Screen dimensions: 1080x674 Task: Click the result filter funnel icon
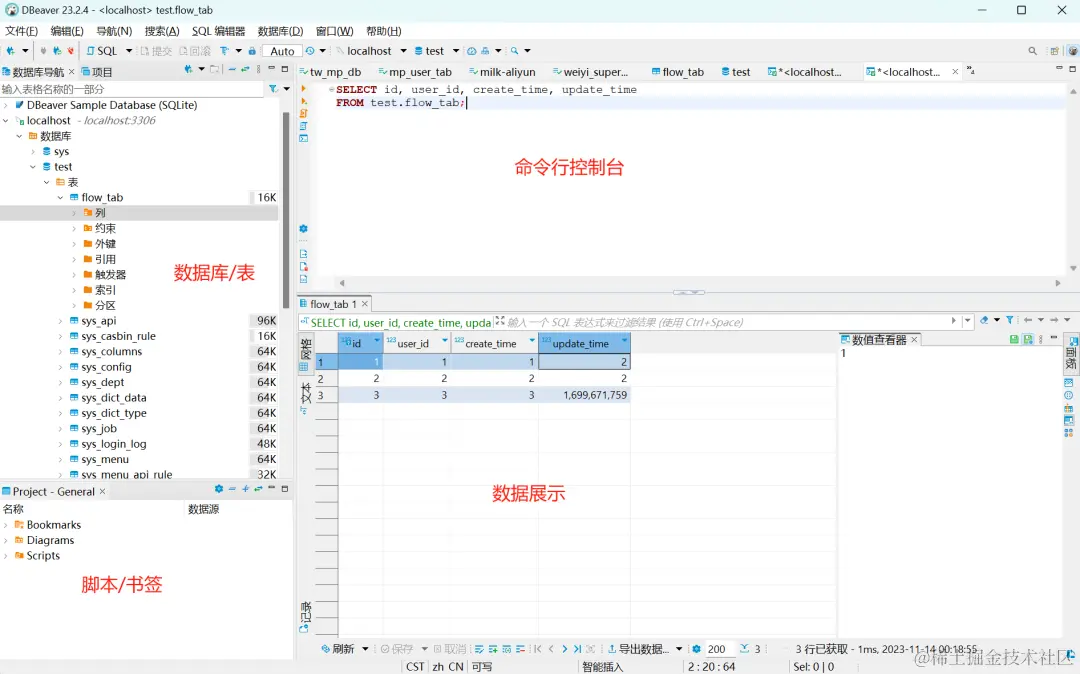(x=1010, y=320)
